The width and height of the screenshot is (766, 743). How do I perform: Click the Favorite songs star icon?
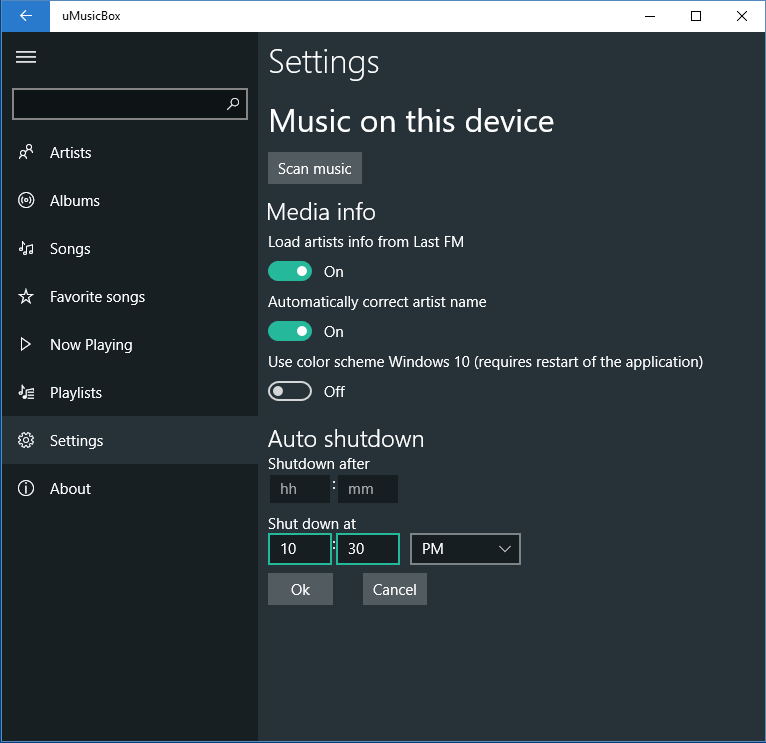(x=26, y=297)
